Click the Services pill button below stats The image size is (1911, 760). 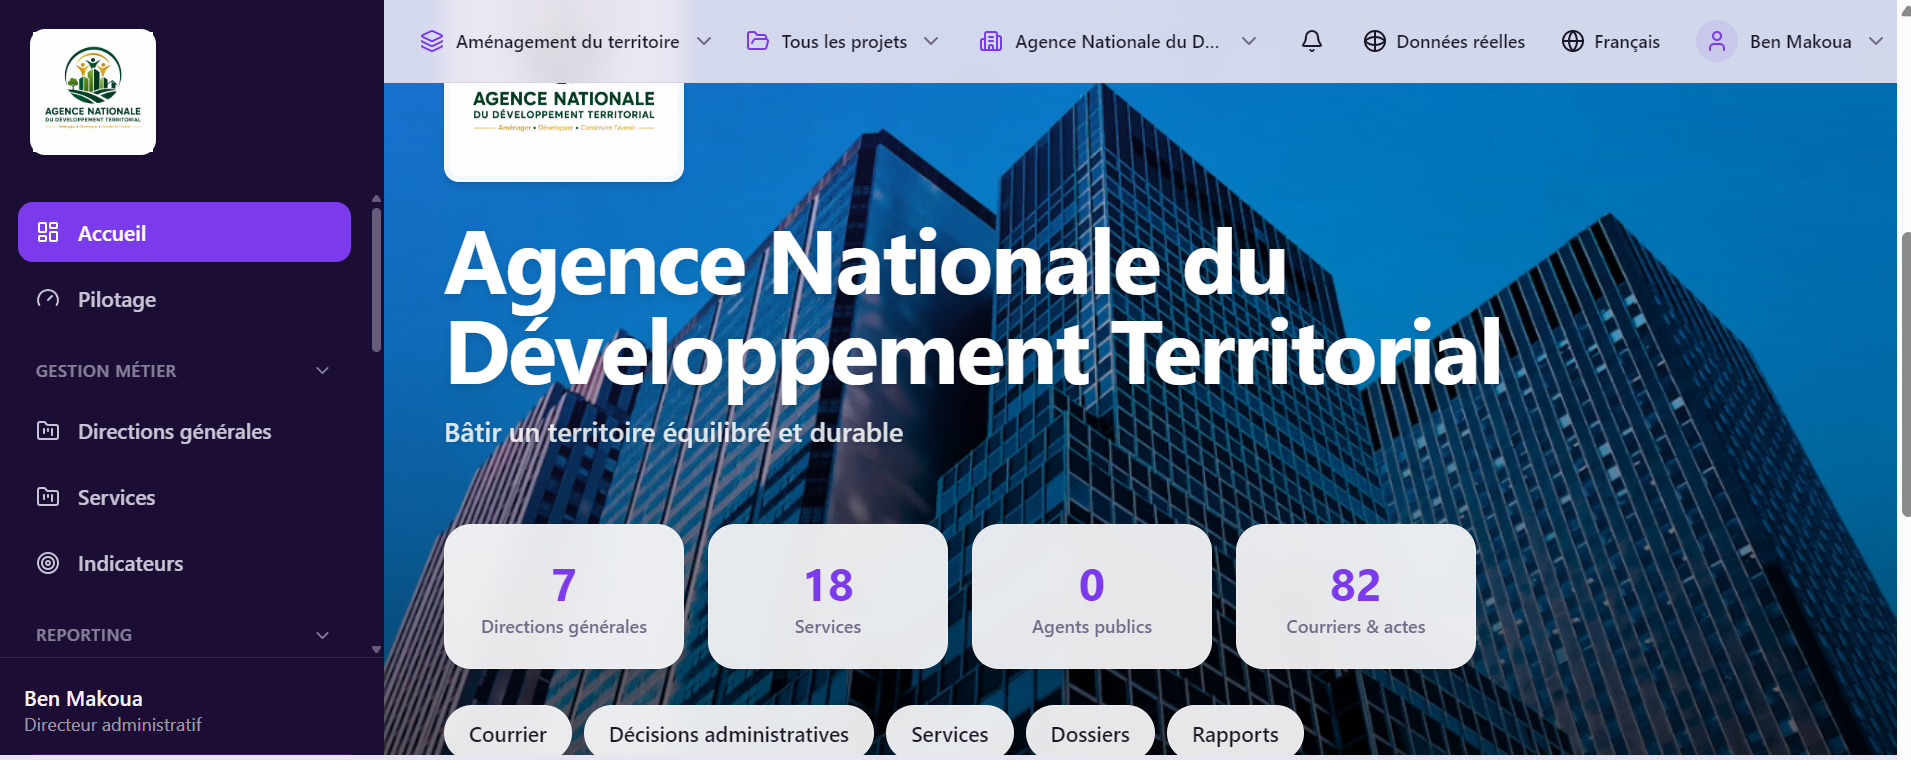pyautogui.click(x=950, y=733)
